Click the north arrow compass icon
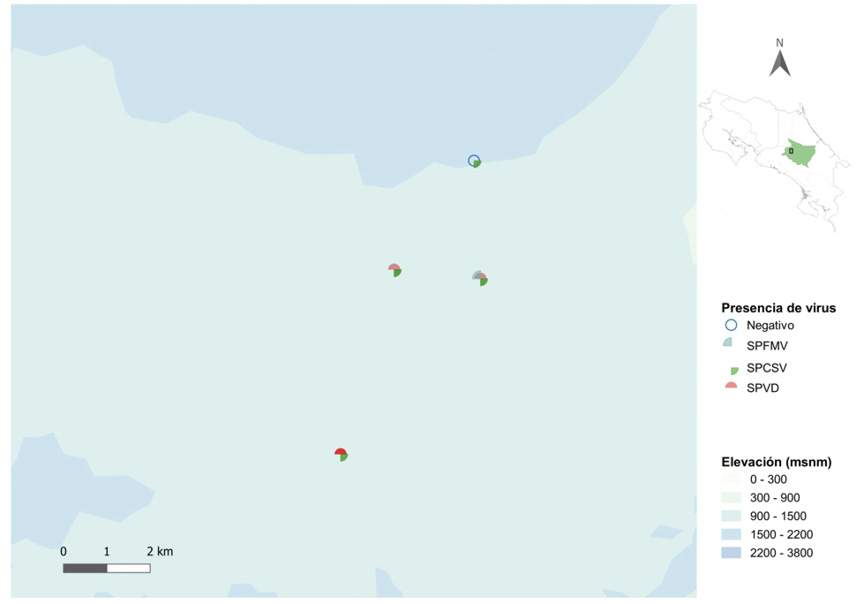 pyautogui.click(x=780, y=60)
